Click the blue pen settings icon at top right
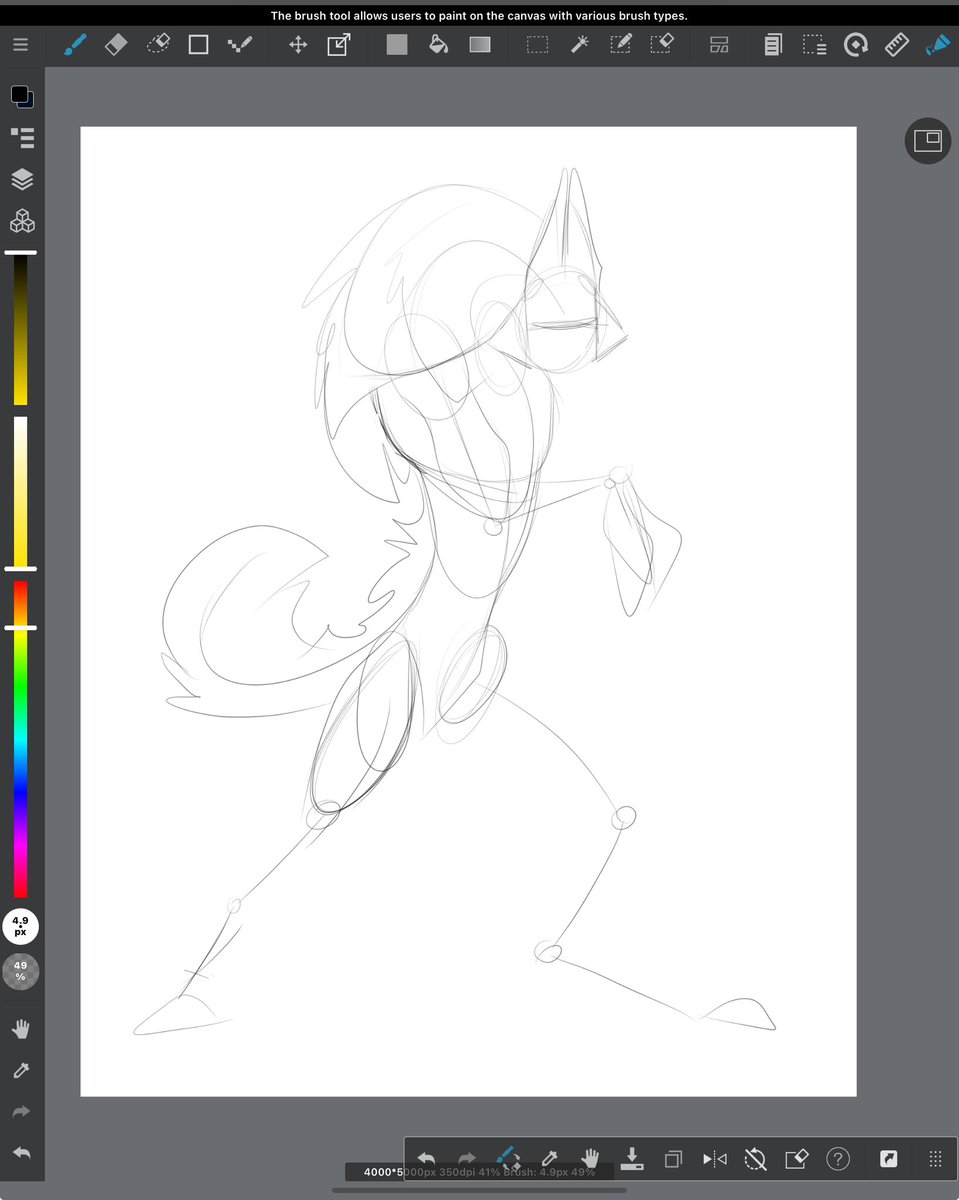 [937, 45]
